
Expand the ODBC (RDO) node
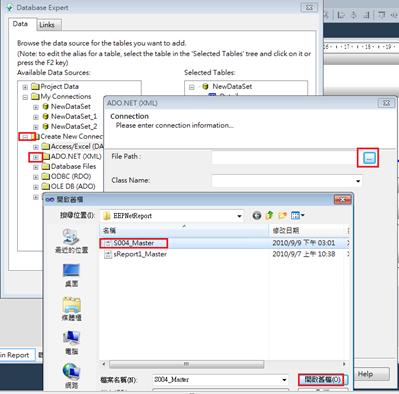[36, 177]
